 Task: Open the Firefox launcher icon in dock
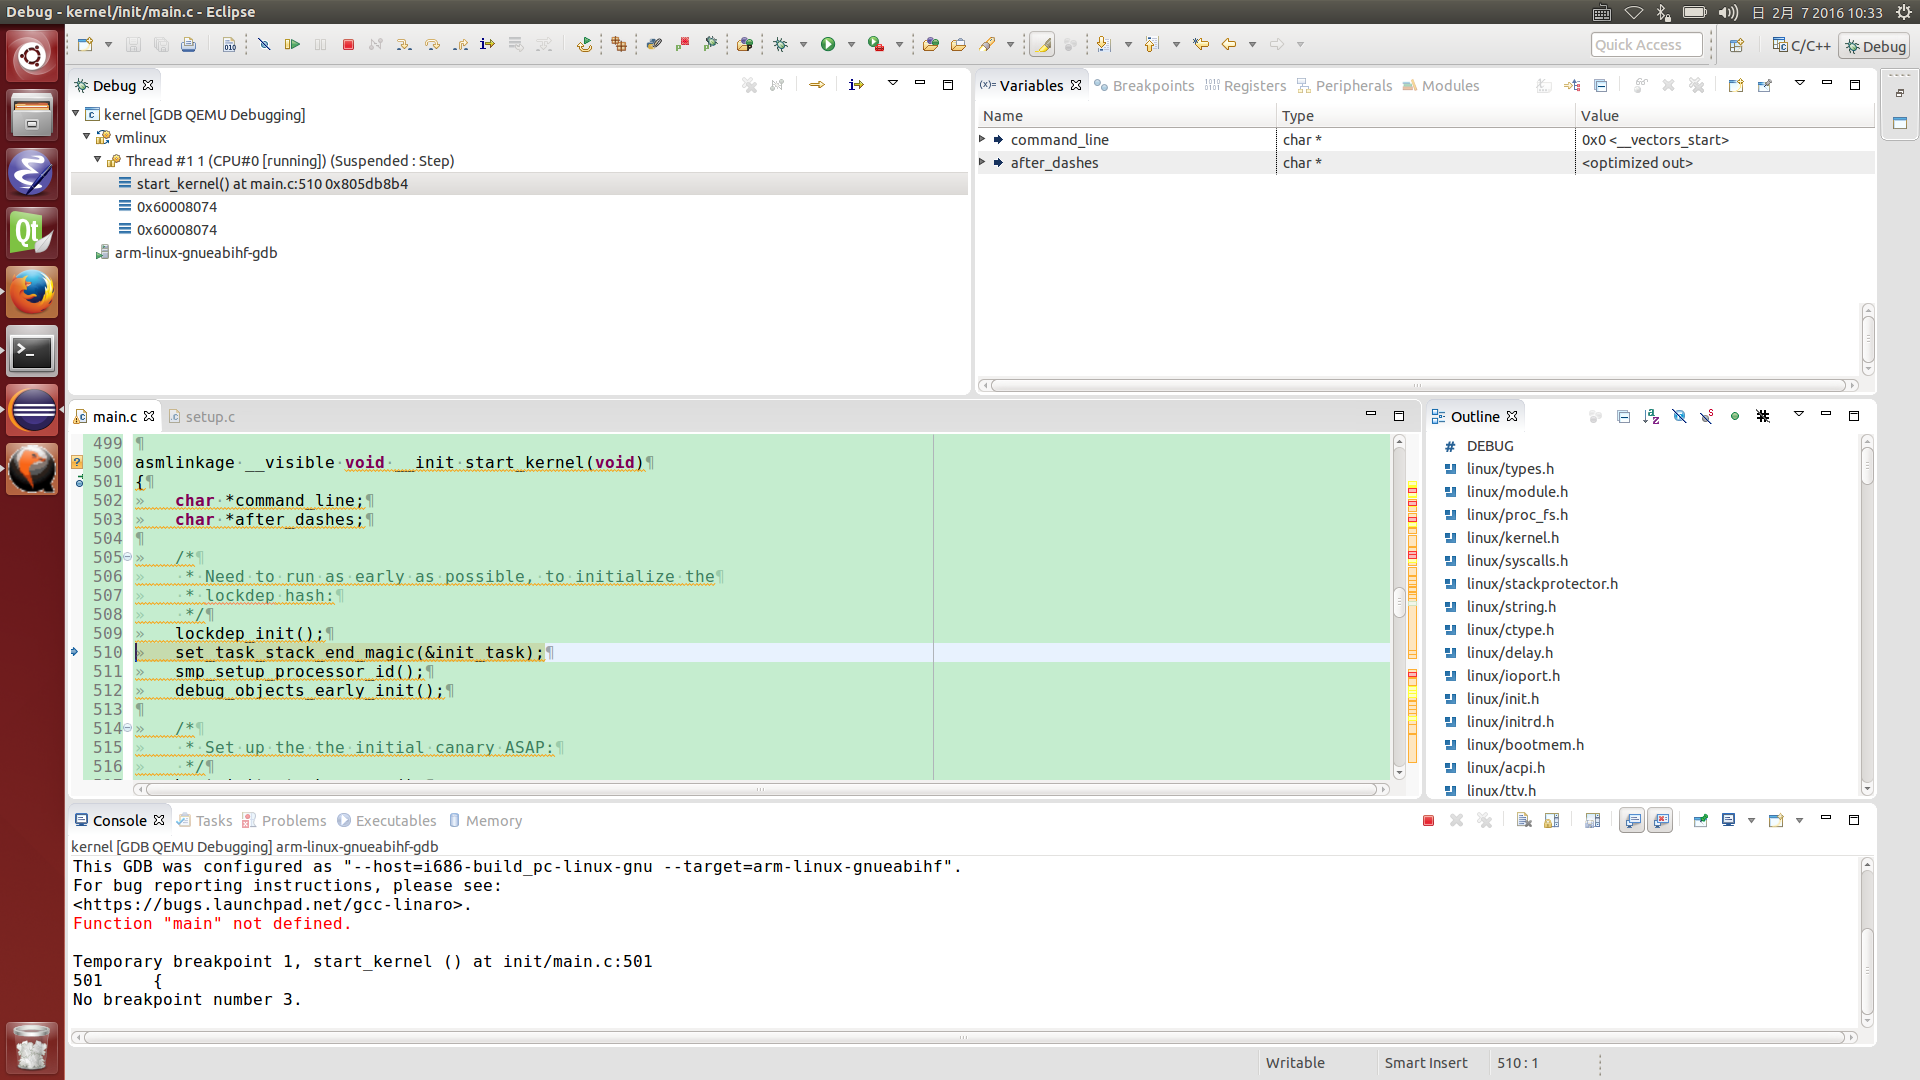(32, 293)
